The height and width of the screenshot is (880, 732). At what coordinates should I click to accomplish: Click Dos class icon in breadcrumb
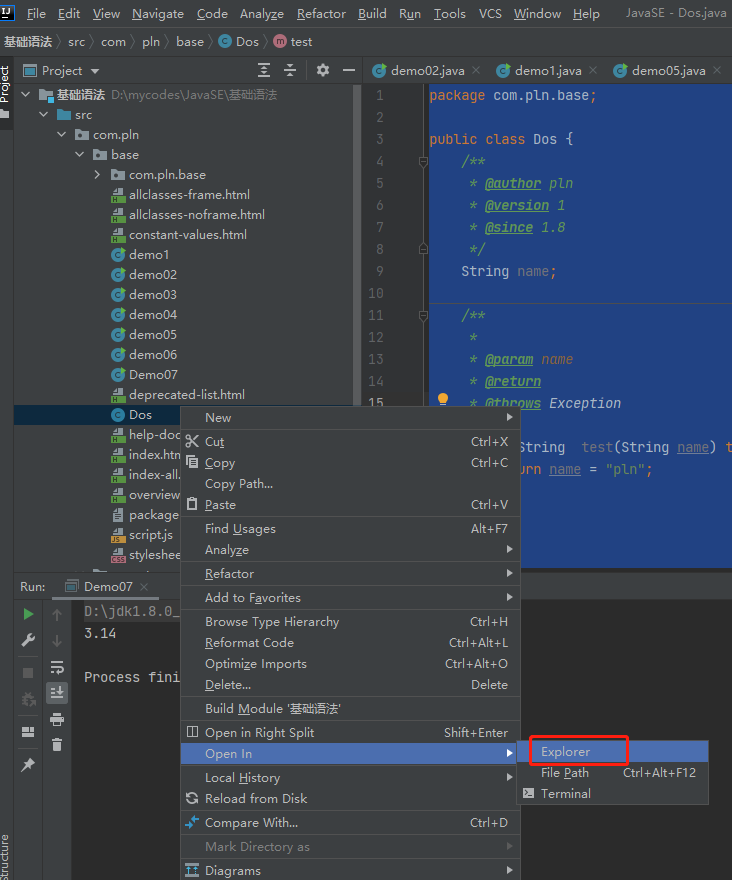click(225, 42)
